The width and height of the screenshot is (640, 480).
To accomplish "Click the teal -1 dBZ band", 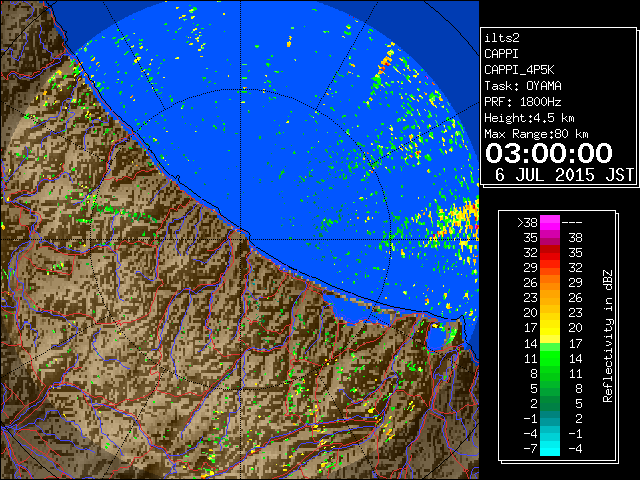I will tap(550, 418).
